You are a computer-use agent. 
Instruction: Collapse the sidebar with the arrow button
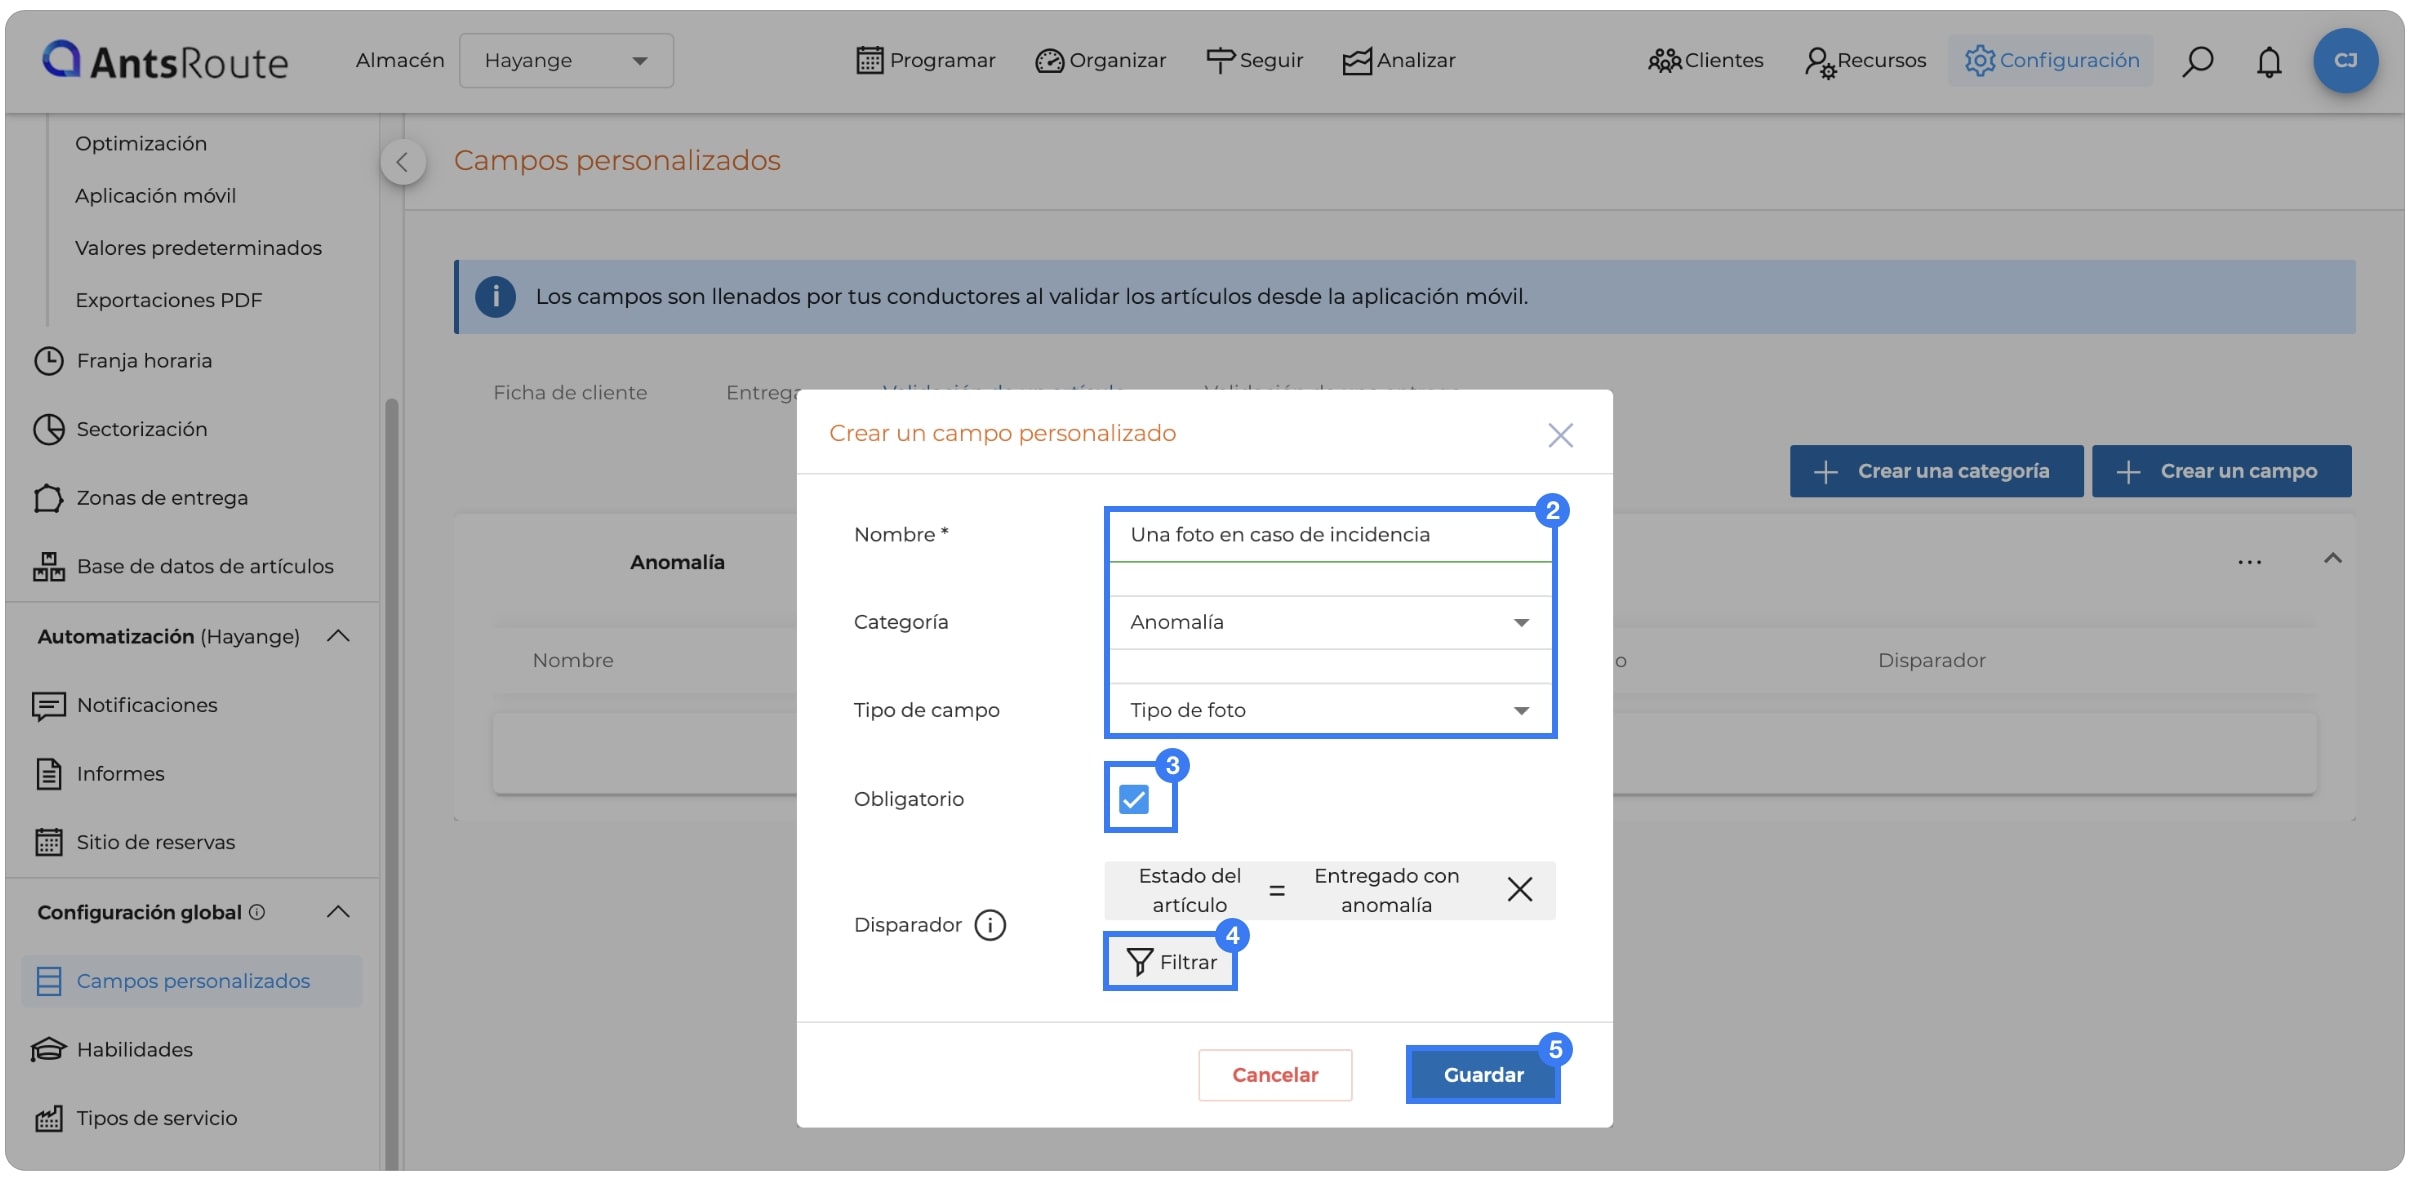[402, 162]
